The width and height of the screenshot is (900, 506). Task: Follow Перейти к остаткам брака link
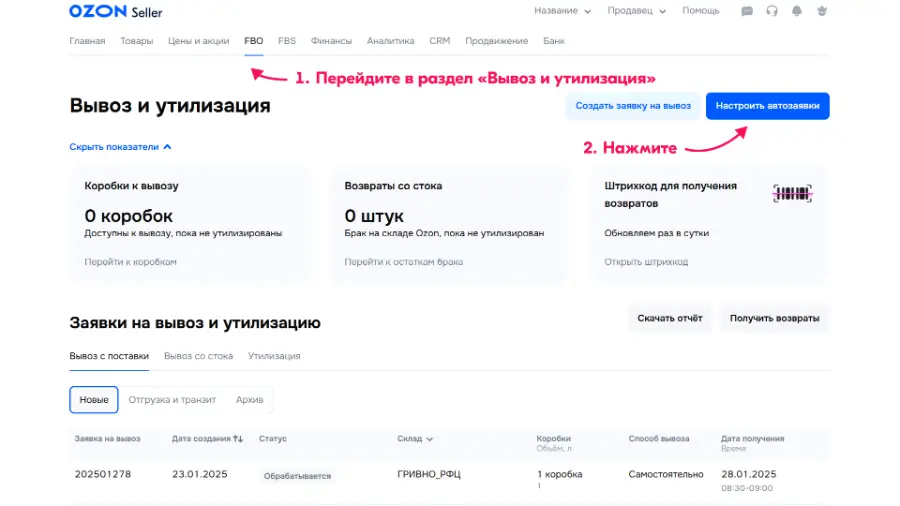tap(404, 262)
